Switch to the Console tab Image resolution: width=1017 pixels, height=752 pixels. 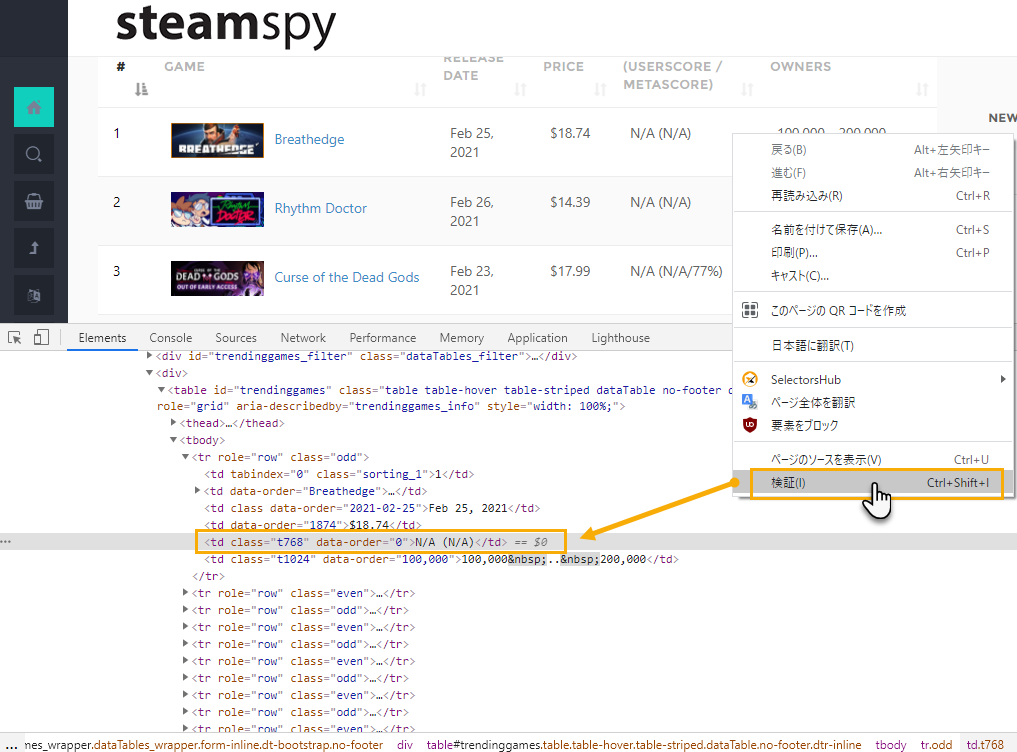pyautogui.click(x=171, y=338)
